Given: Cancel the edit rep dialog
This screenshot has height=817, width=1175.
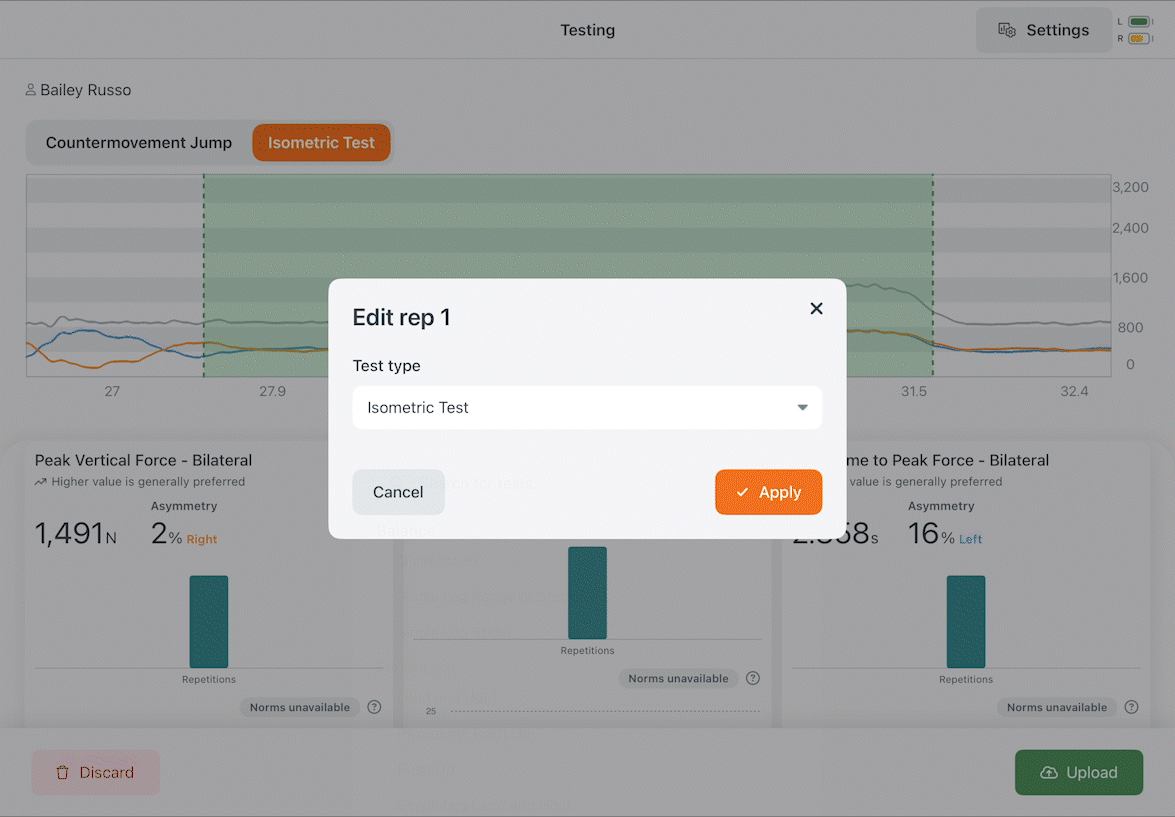Looking at the screenshot, I should click(x=398, y=492).
